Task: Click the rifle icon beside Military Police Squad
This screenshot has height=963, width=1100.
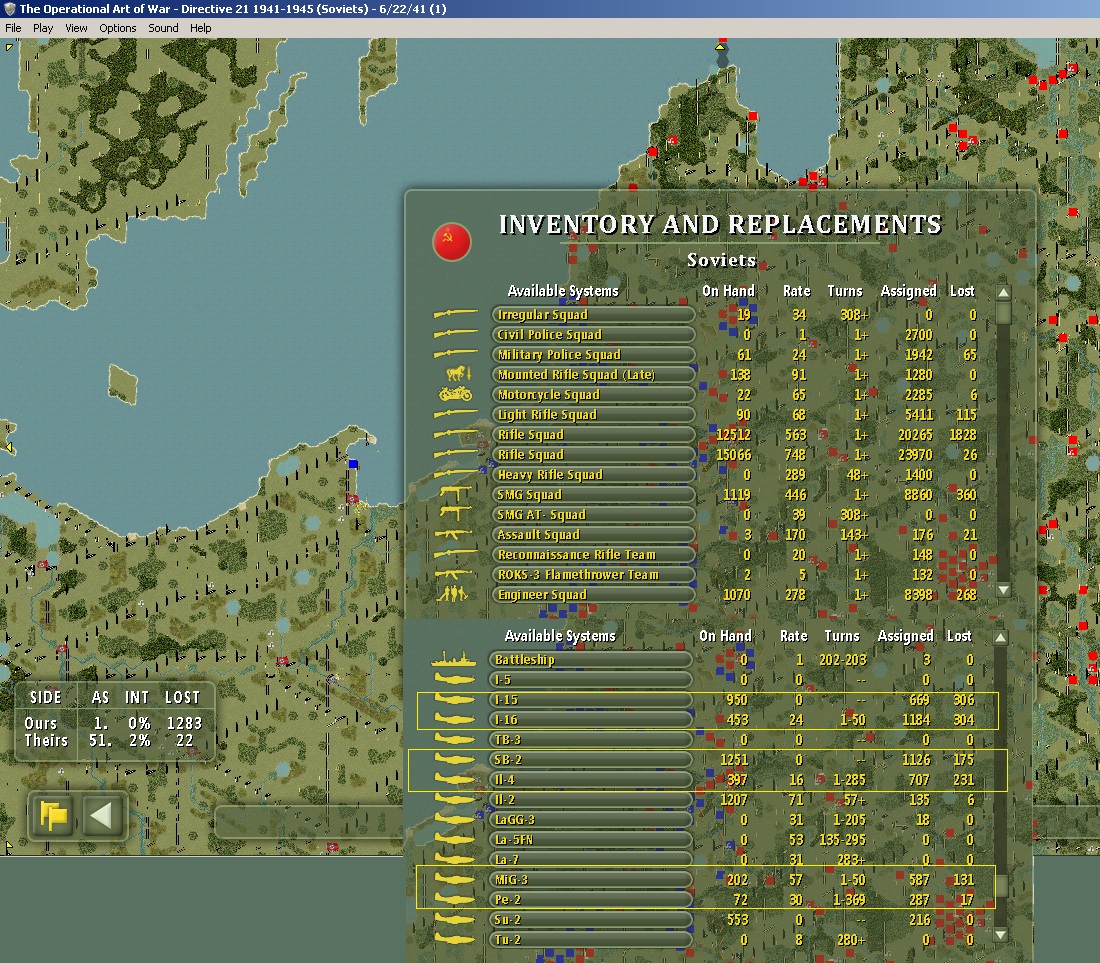Action: [x=456, y=354]
